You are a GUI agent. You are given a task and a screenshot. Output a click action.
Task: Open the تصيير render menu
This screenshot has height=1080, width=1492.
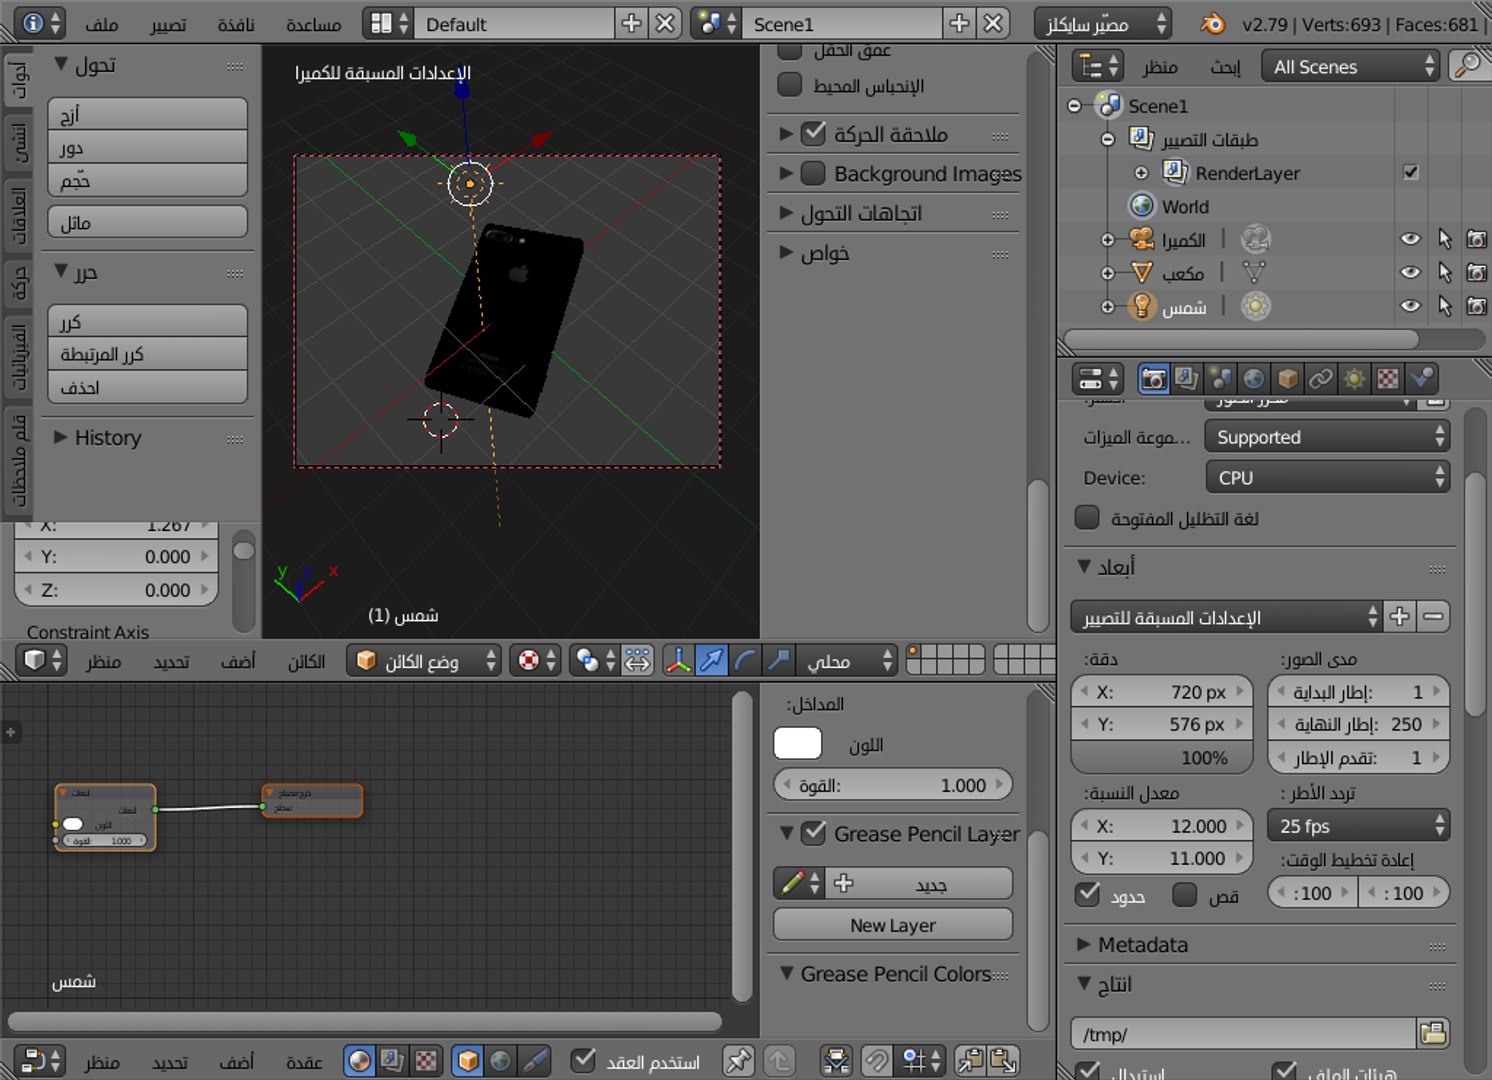(168, 24)
